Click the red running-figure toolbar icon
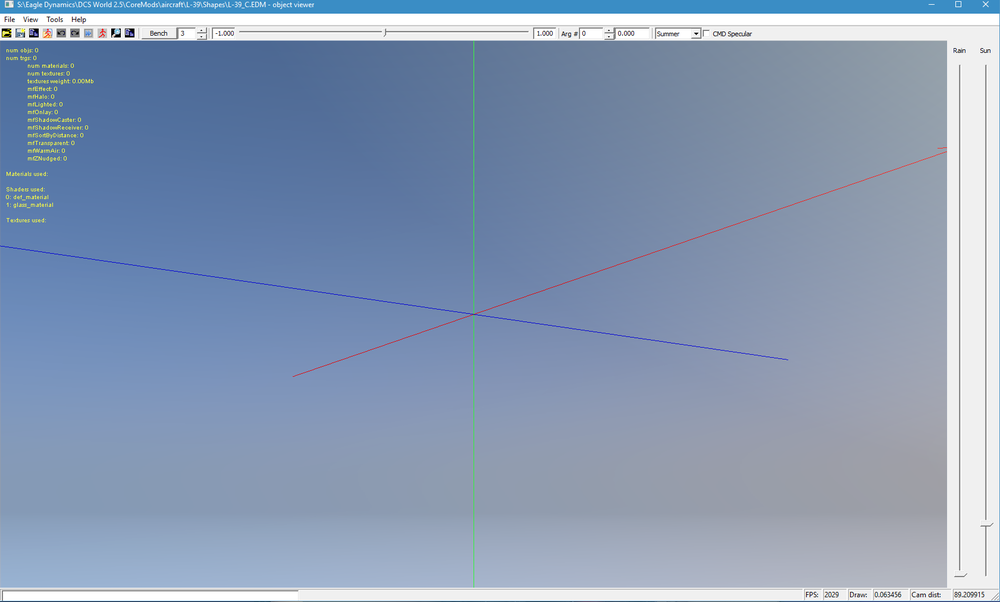1000x602 pixels. 102,33
